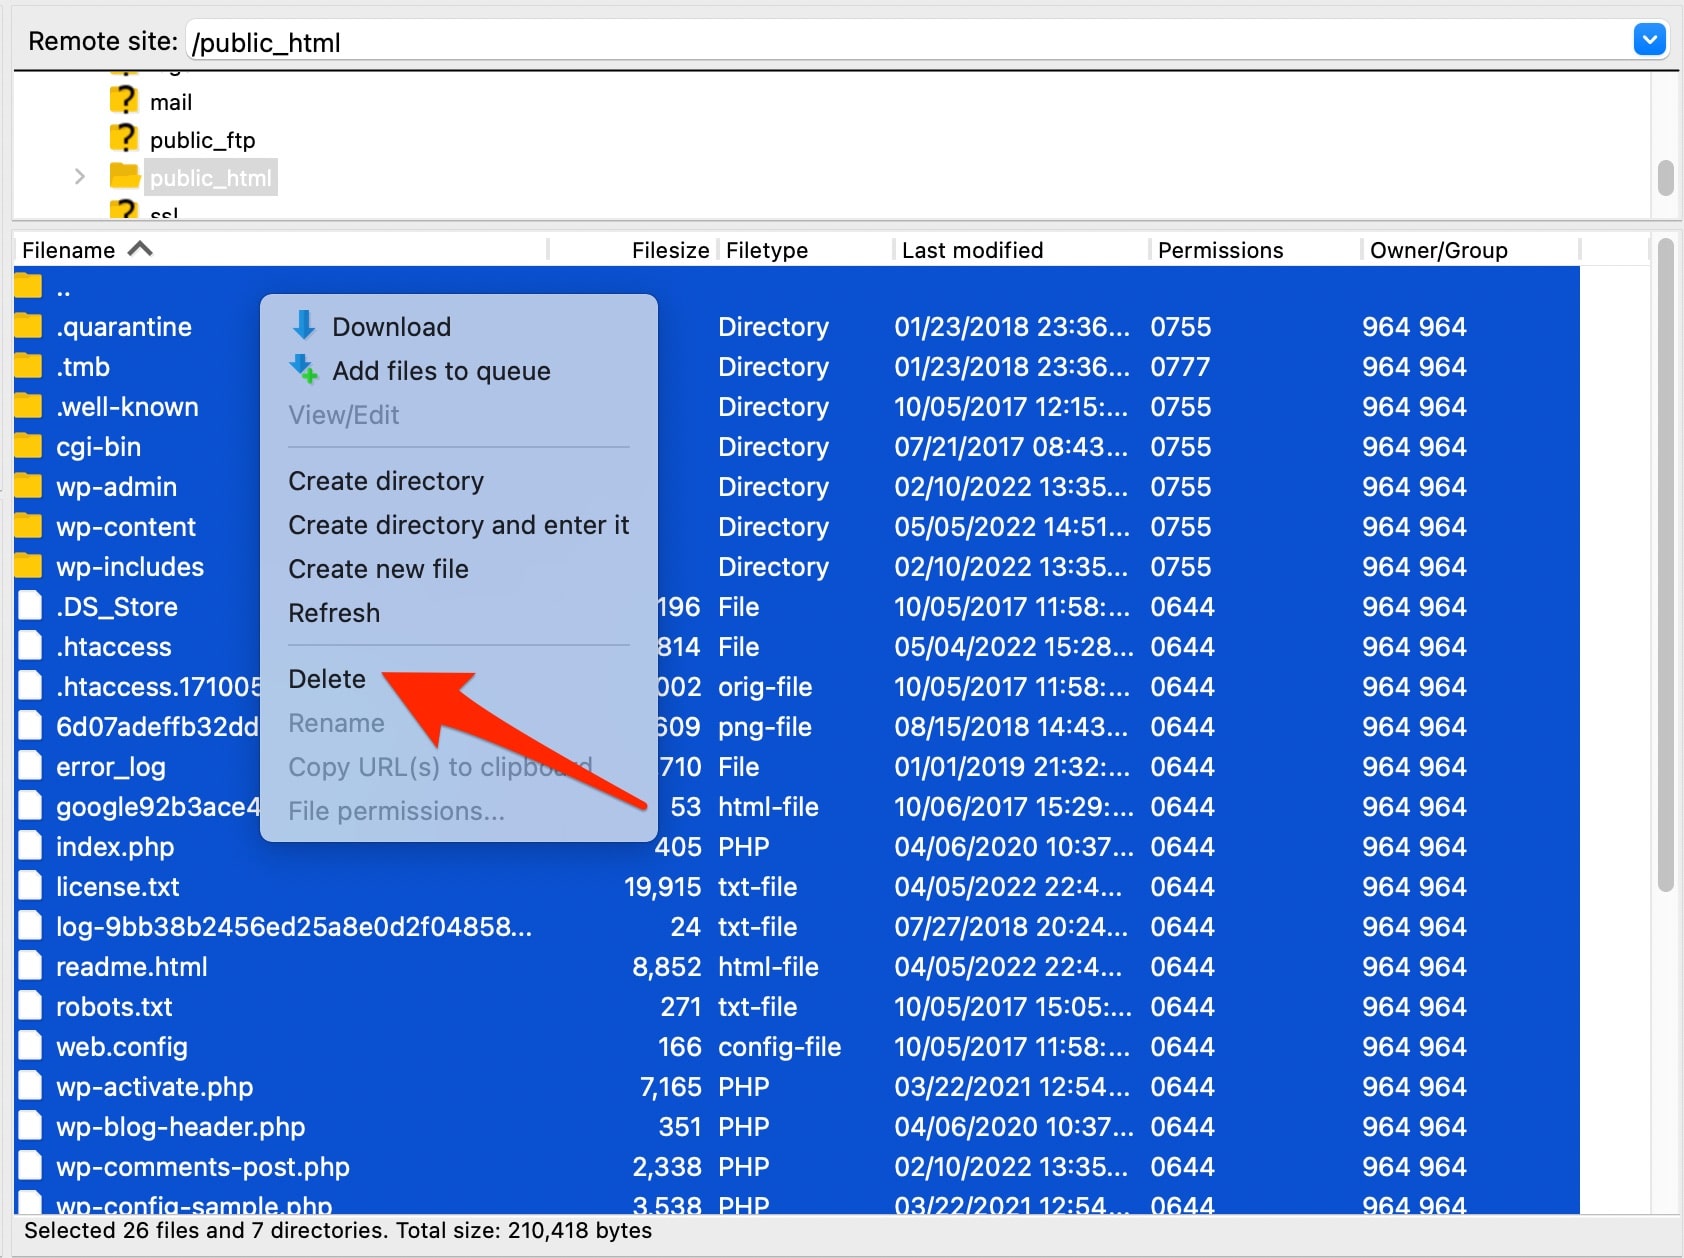Click the cgi-bin folder icon

click(29, 446)
